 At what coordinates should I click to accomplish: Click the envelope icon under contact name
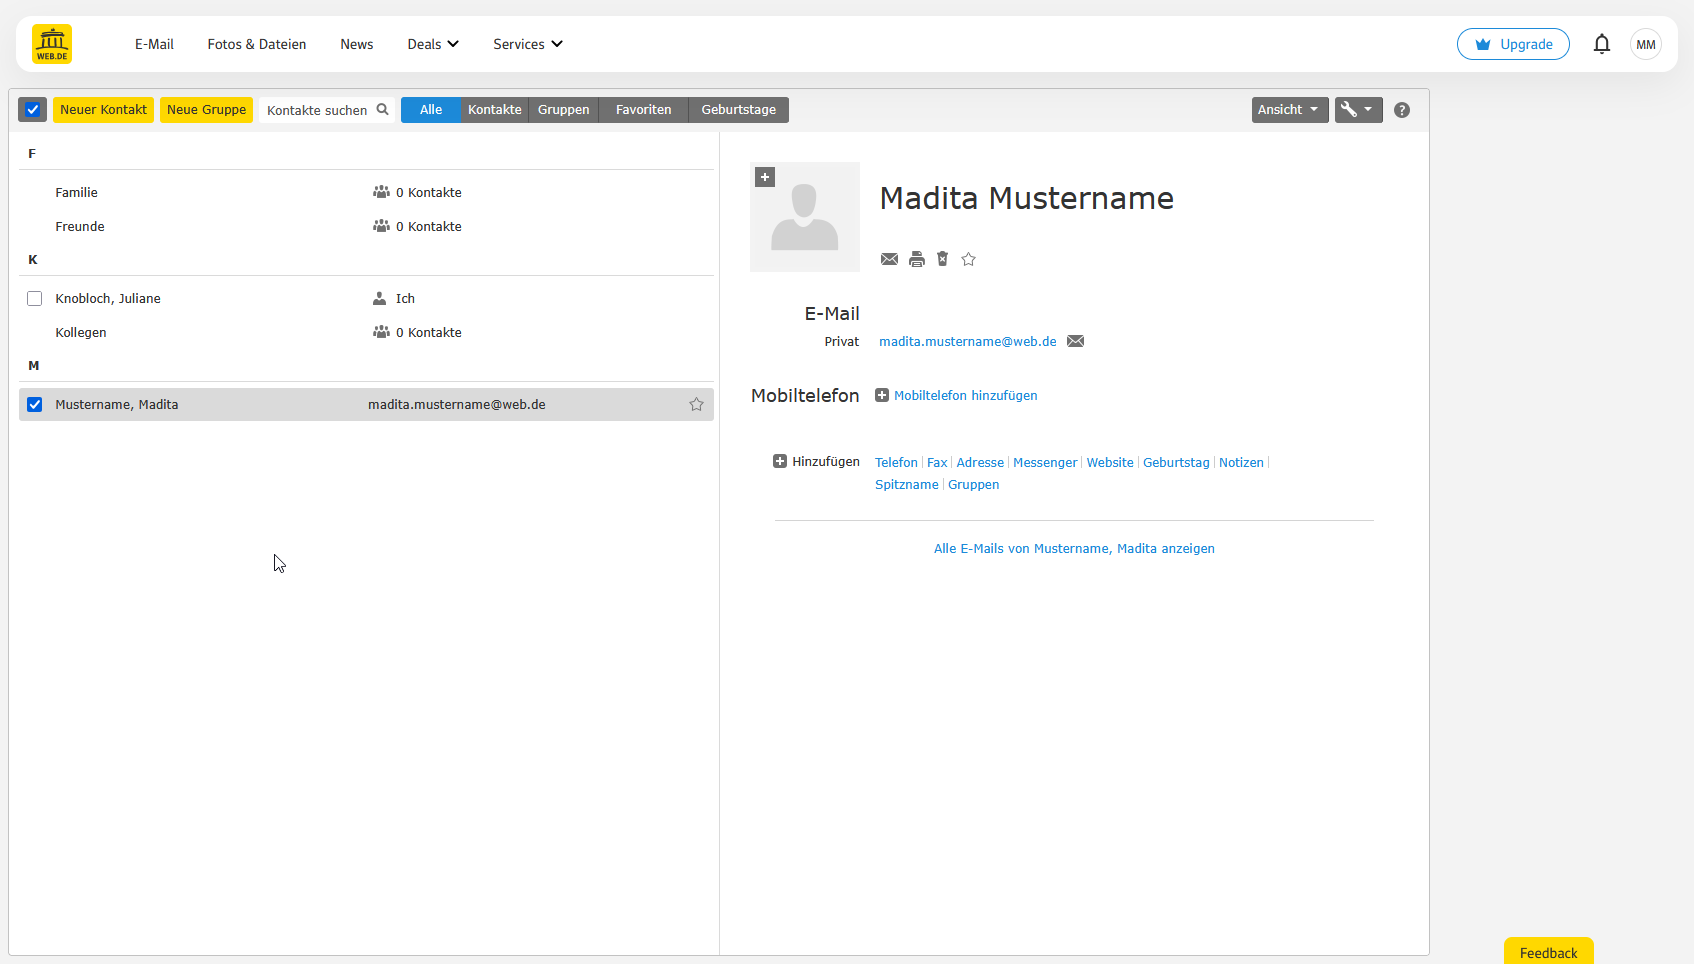[x=889, y=259]
